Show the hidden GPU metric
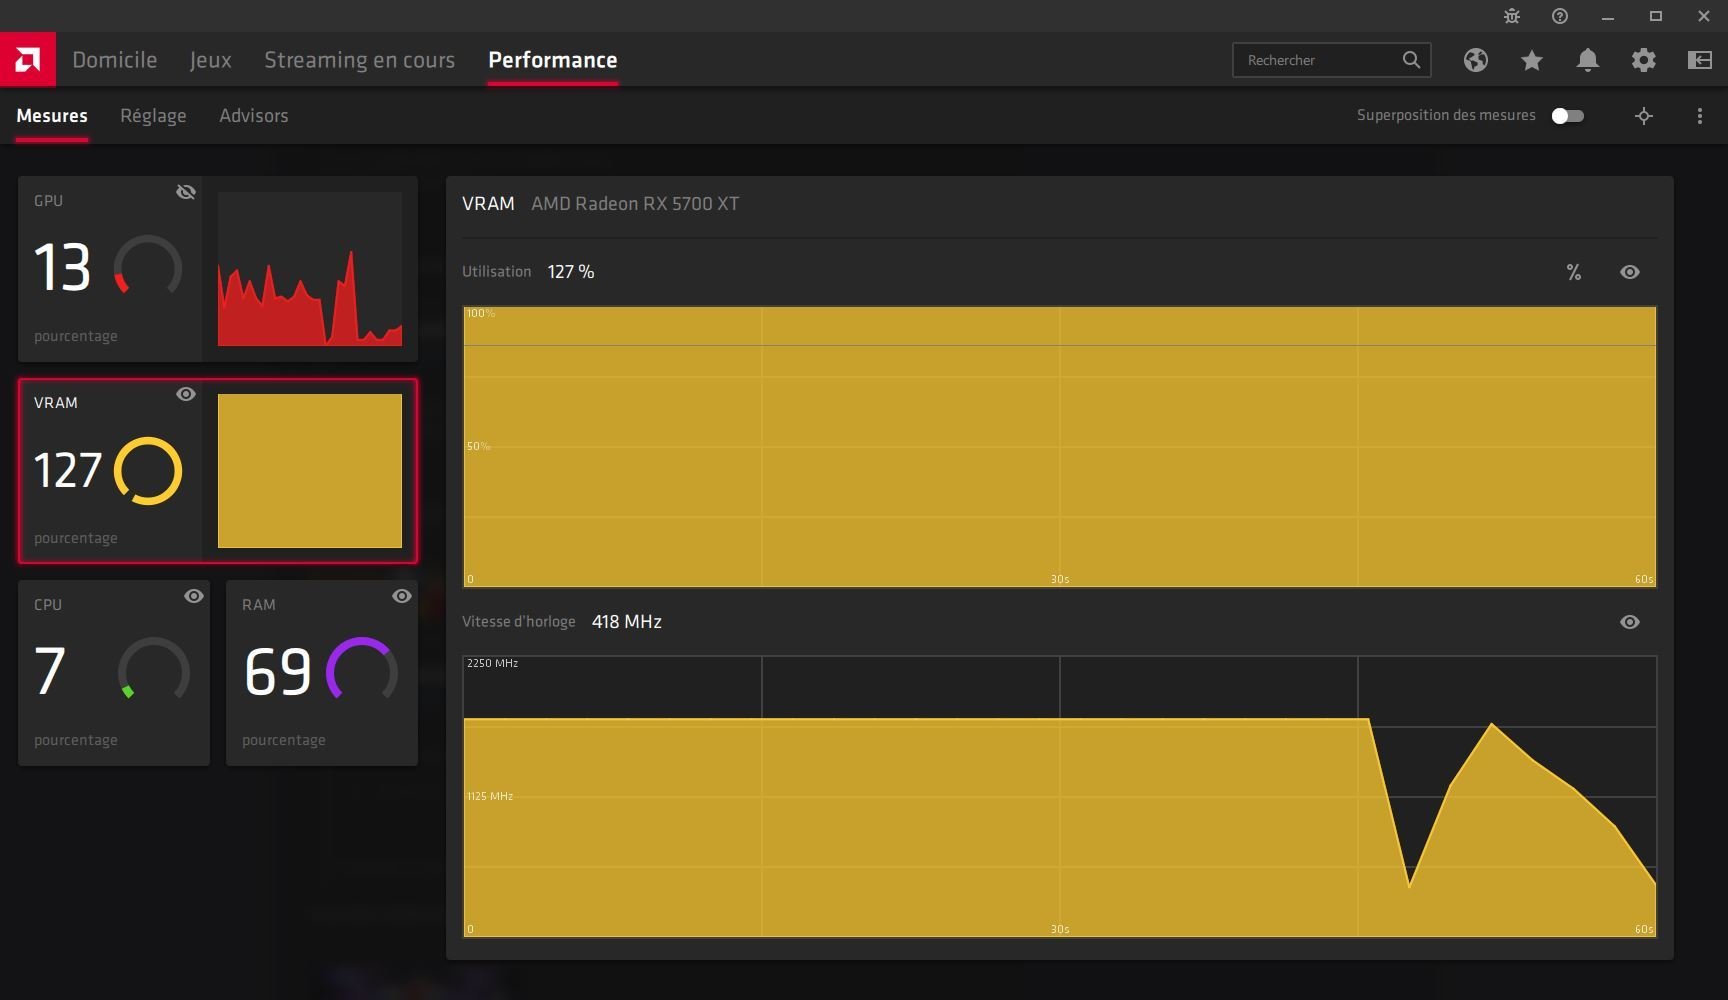The image size is (1728, 1000). click(186, 192)
